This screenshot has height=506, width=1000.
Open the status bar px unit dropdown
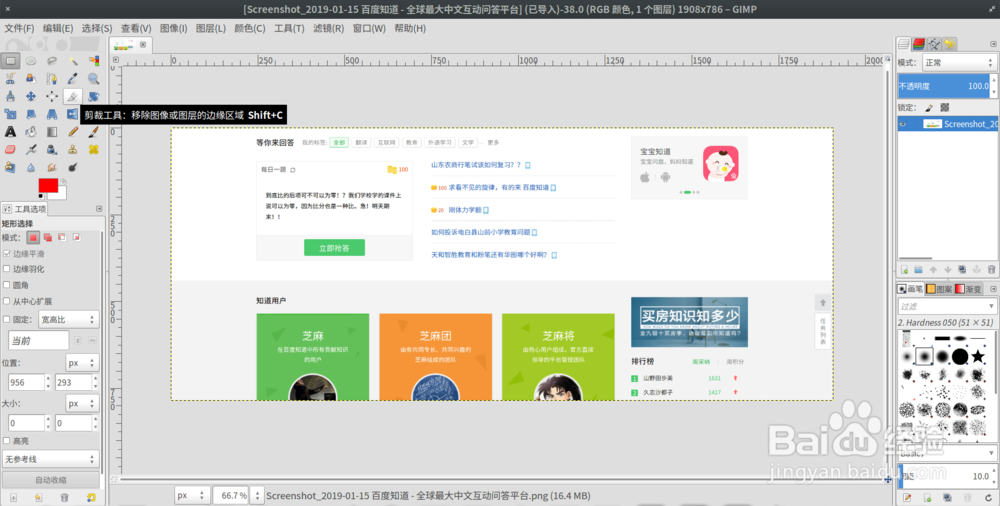pos(191,495)
